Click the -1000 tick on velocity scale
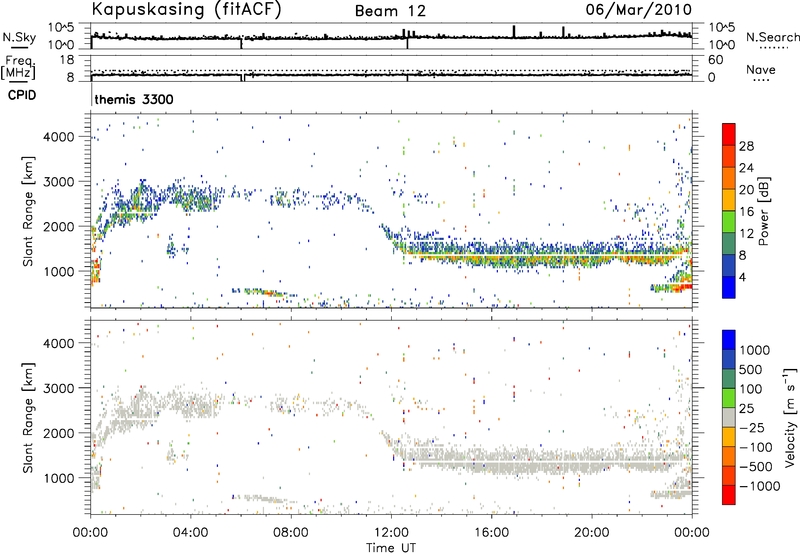The height and width of the screenshot is (554, 800). point(760,486)
